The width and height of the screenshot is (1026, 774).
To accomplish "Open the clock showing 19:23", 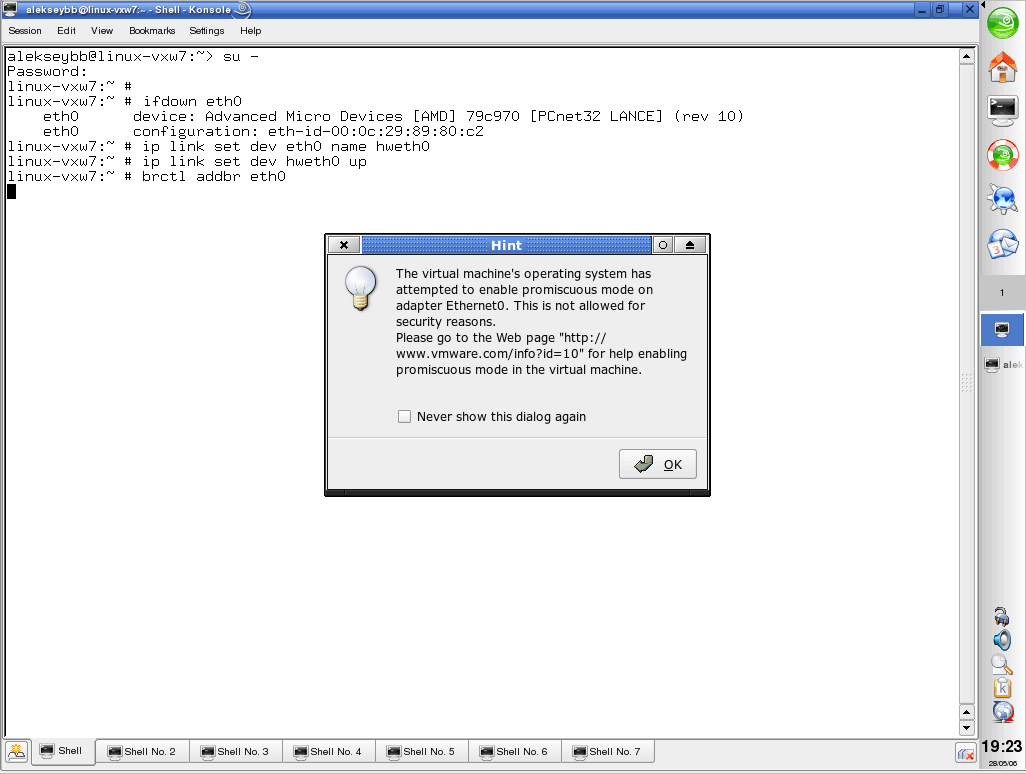I will pyautogui.click(x=1002, y=747).
